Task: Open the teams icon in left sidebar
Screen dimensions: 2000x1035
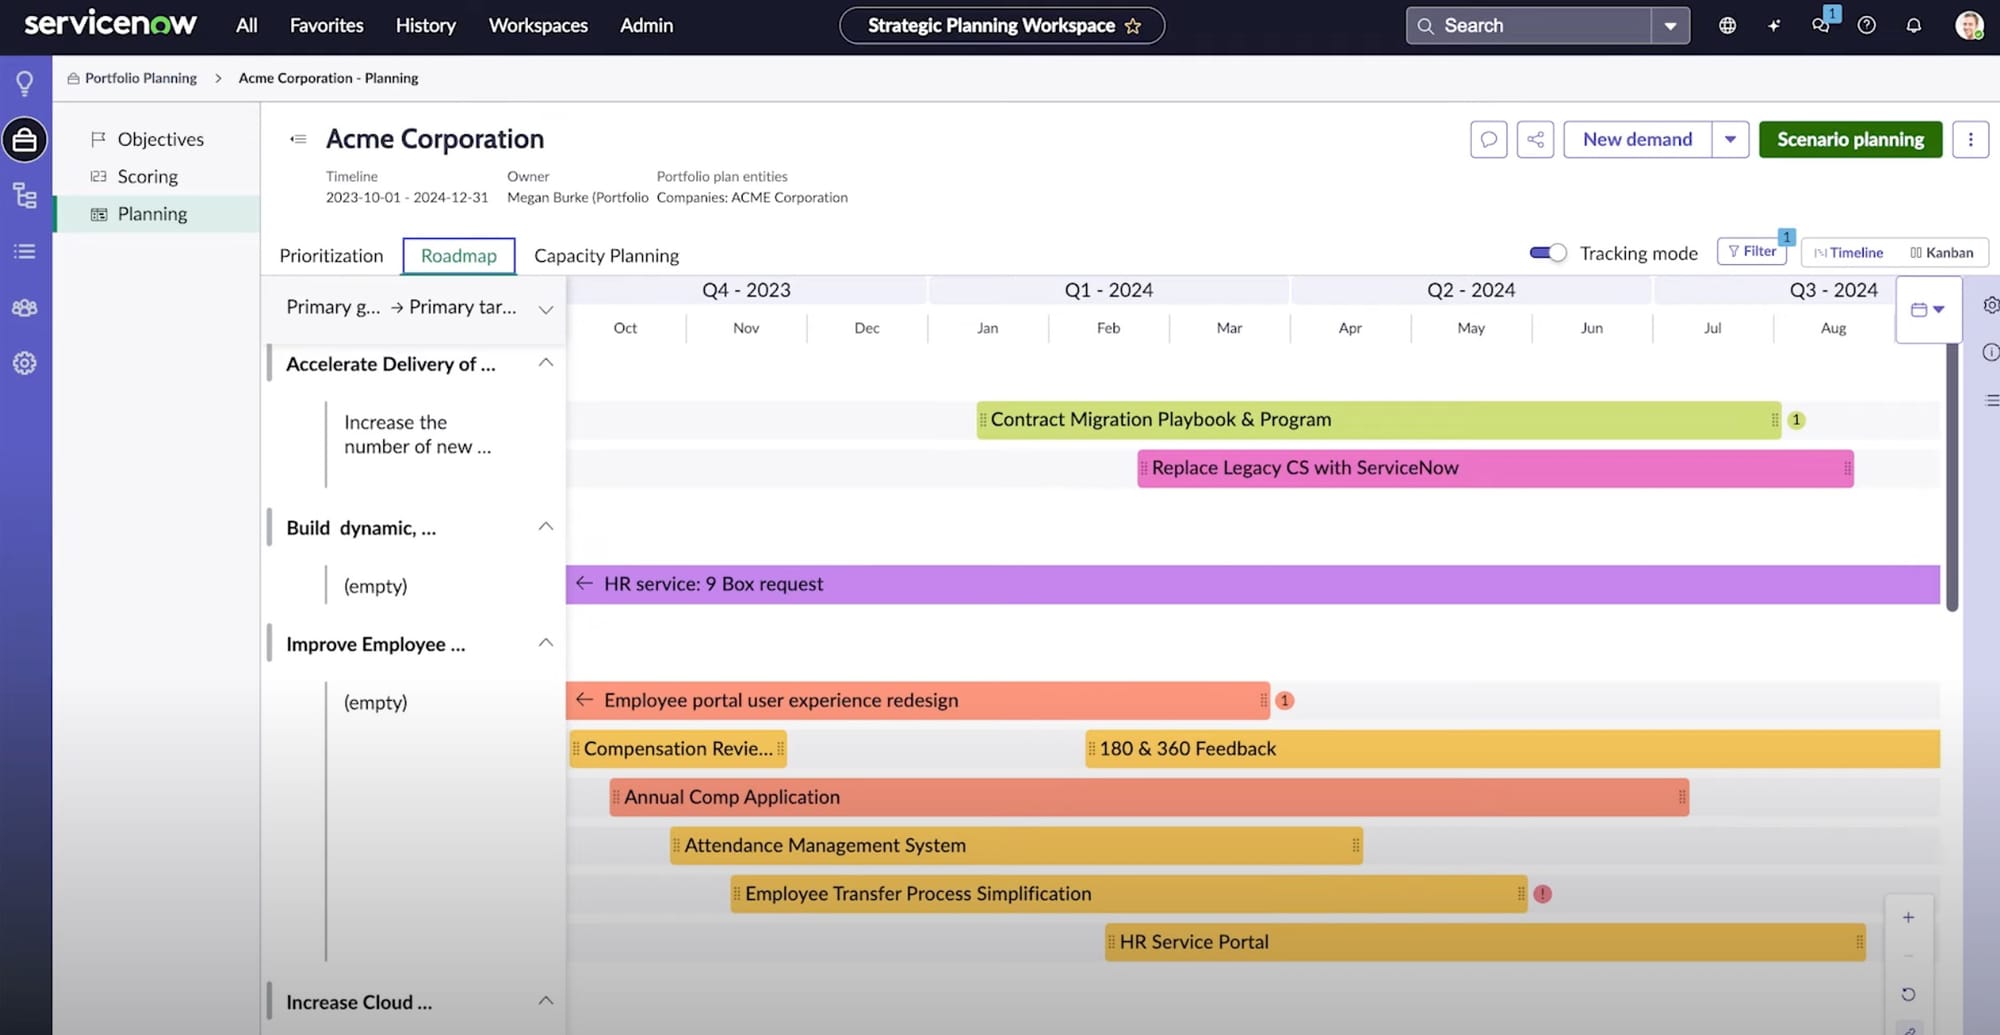Action: pyautogui.click(x=24, y=308)
